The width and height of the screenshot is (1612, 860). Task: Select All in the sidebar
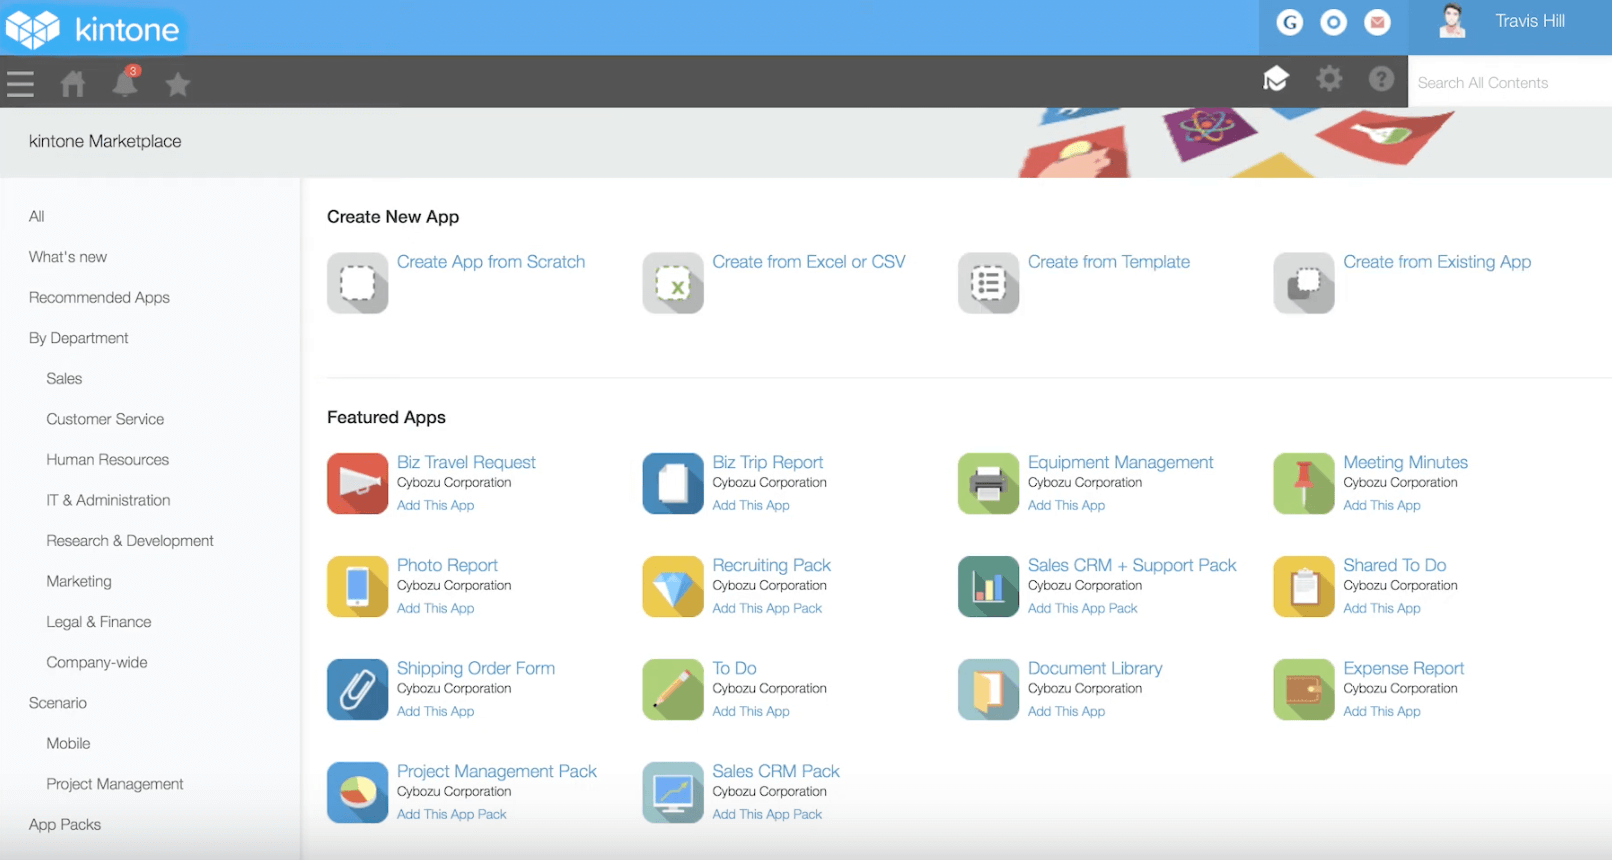(x=37, y=216)
